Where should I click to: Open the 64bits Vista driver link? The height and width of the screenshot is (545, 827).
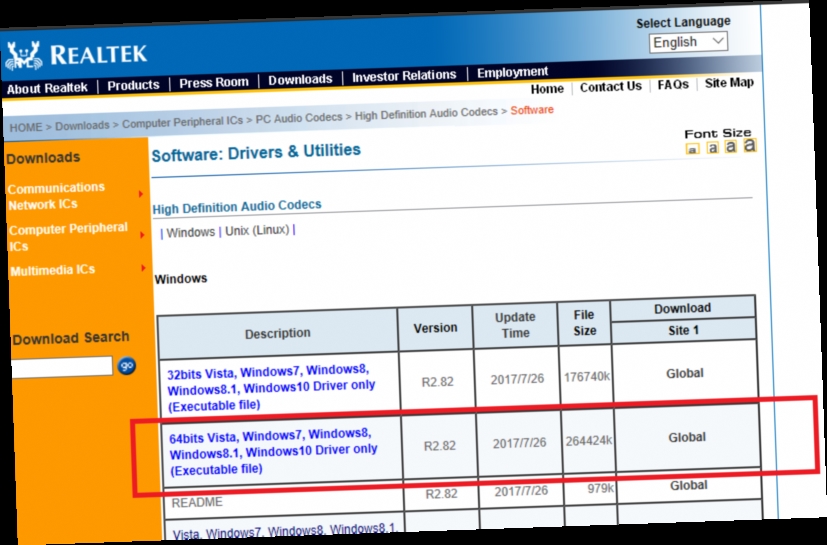273,452
